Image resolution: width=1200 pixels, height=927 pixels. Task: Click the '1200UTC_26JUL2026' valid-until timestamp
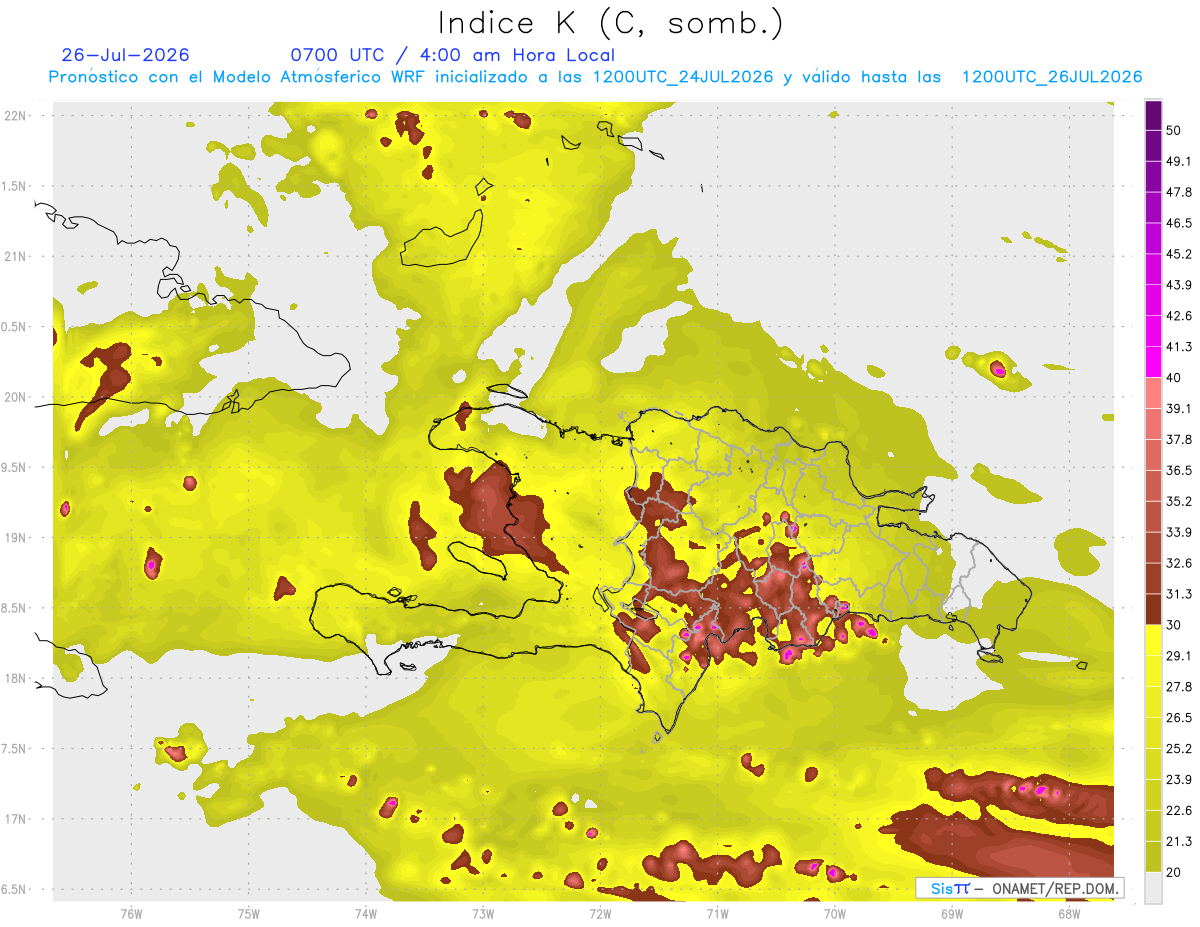point(1052,77)
